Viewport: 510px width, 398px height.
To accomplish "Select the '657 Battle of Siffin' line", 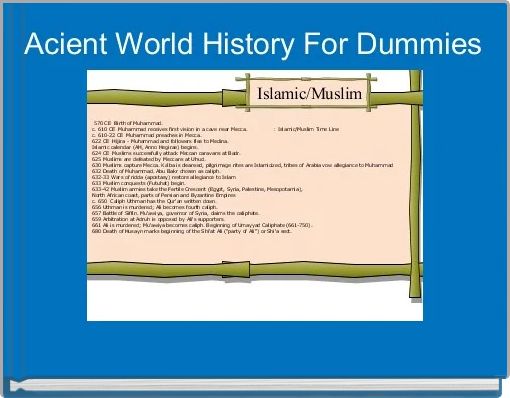I will (176, 213).
